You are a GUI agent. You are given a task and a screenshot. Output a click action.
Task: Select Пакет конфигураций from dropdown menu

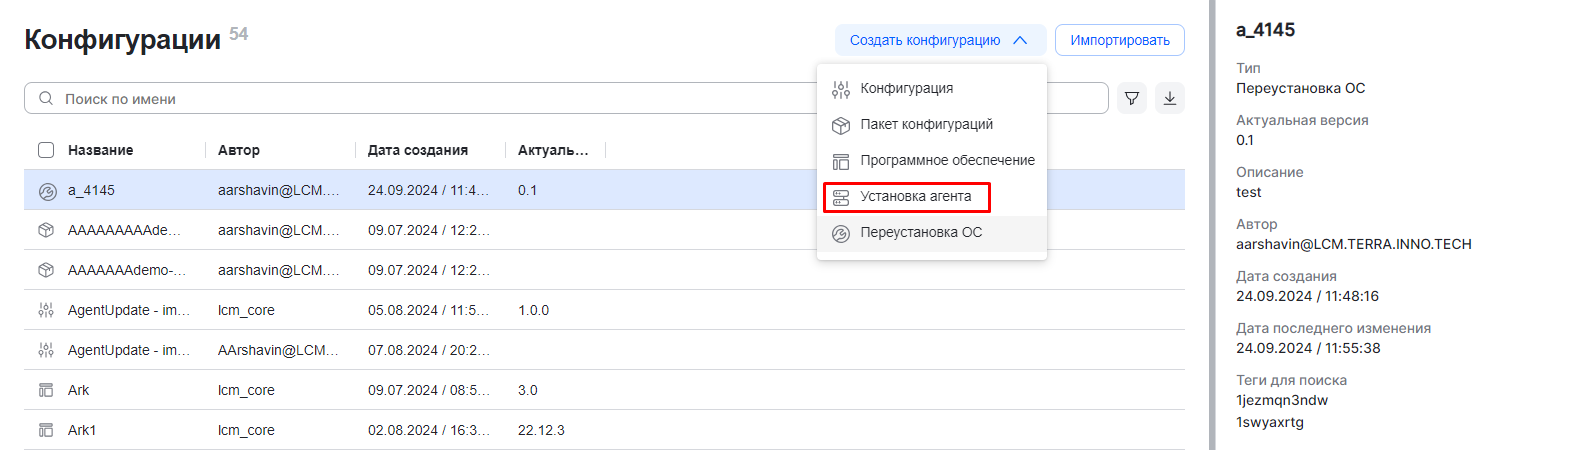[926, 124]
